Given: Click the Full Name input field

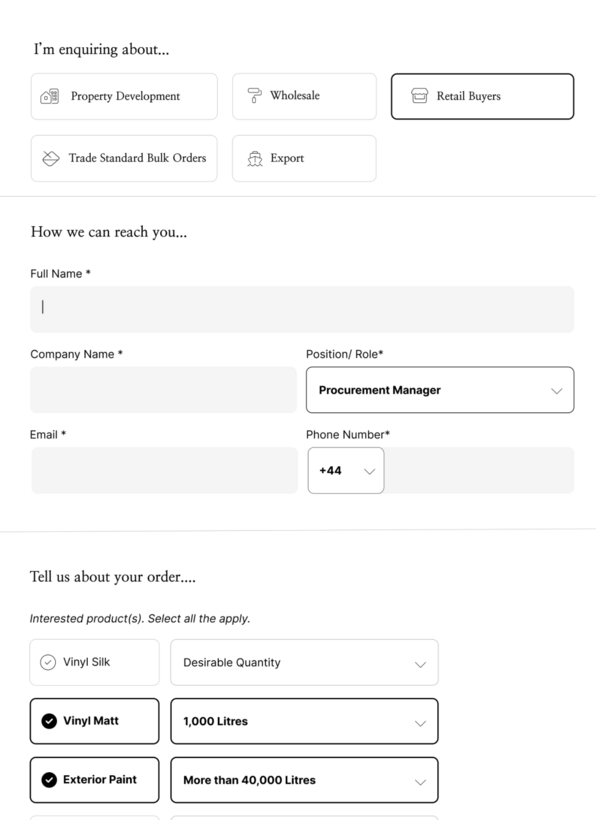Looking at the screenshot, I should pos(302,310).
